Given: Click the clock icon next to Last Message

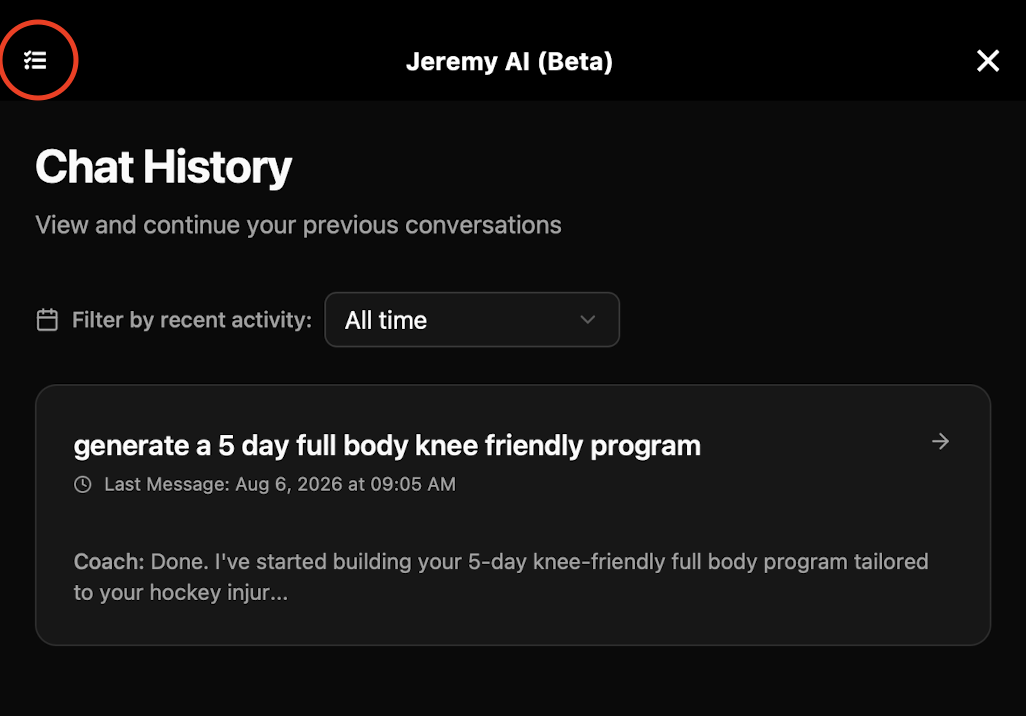Looking at the screenshot, I should (82, 484).
